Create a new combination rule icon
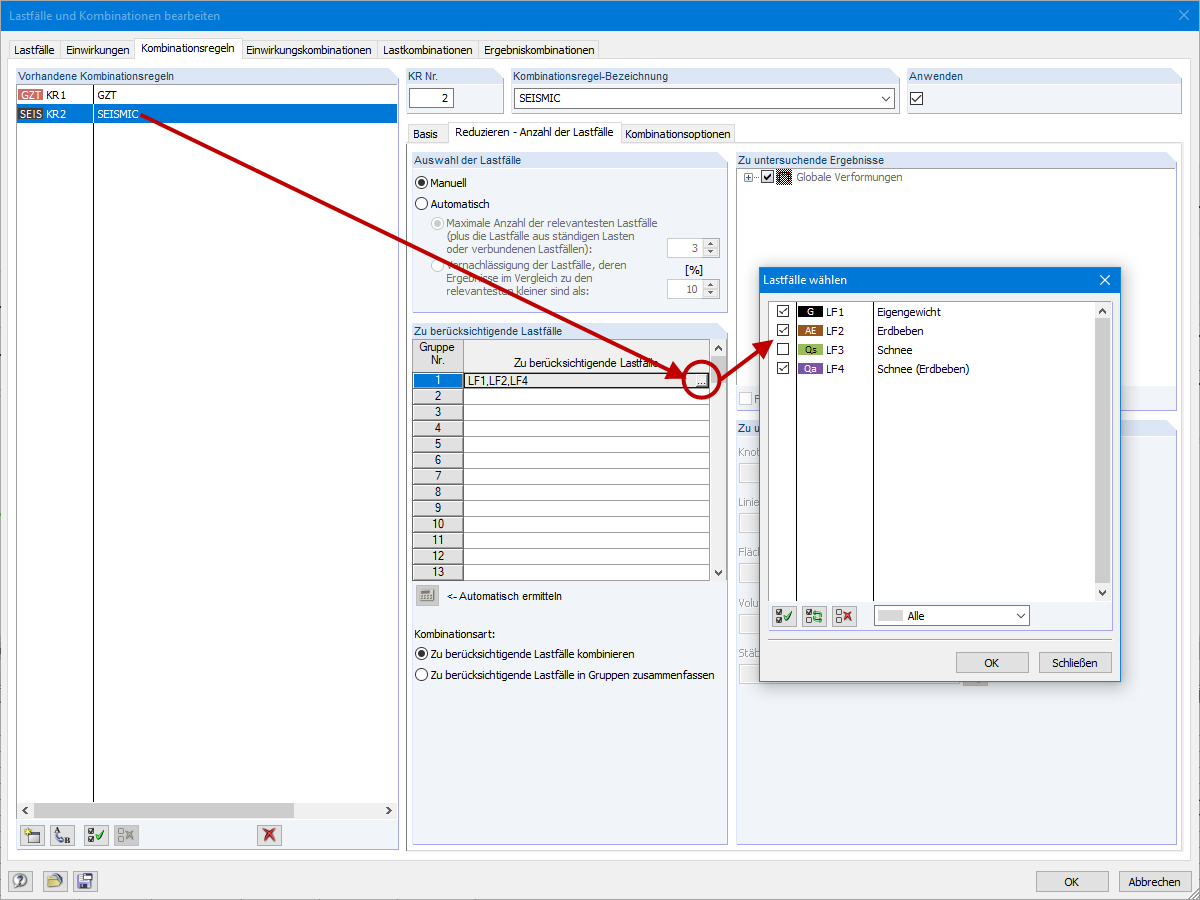The height and width of the screenshot is (900, 1200). (x=32, y=836)
